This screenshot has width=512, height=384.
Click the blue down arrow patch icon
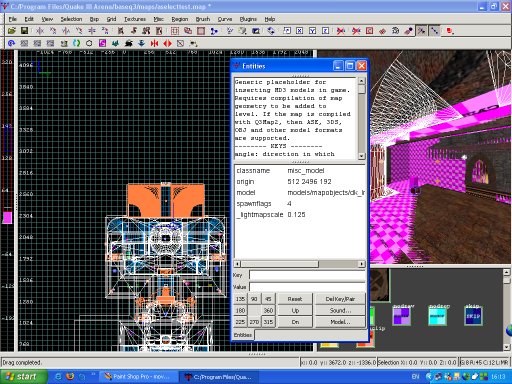coord(141,43)
